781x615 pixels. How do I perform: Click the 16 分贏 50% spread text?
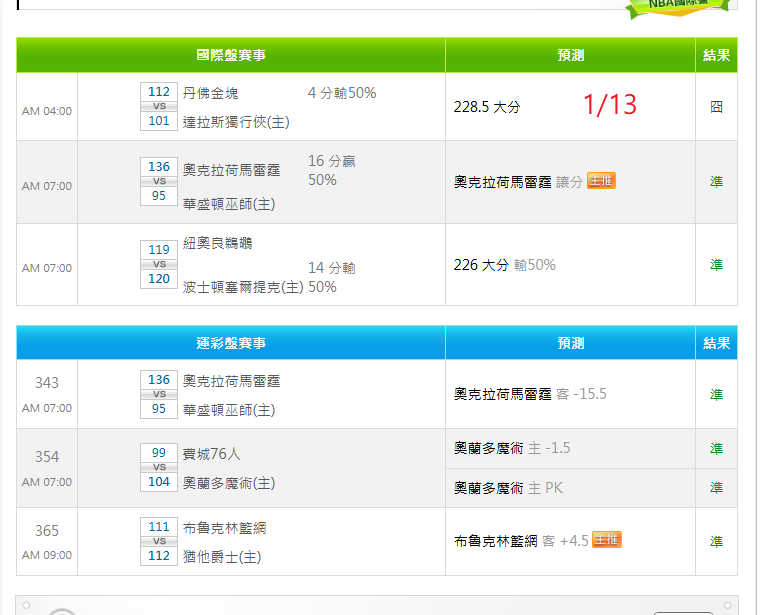coord(332,170)
